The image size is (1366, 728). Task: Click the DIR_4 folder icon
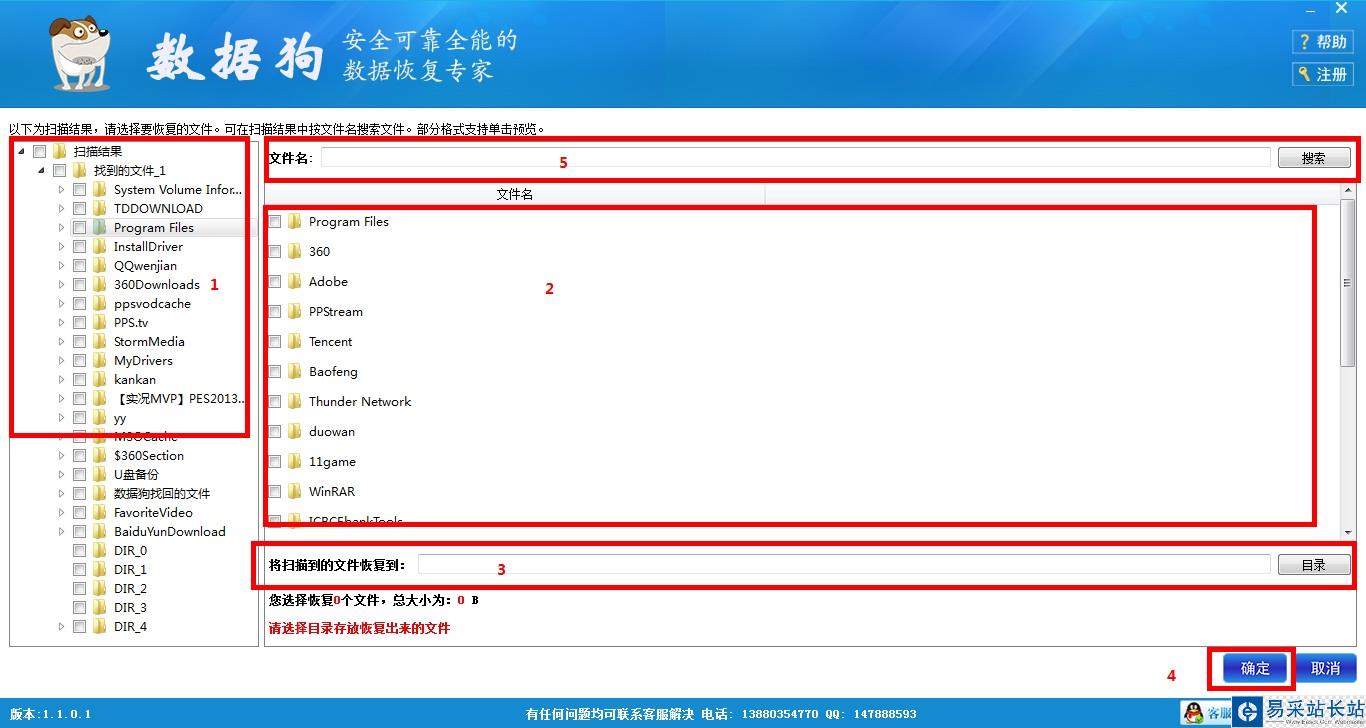click(99, 627)
